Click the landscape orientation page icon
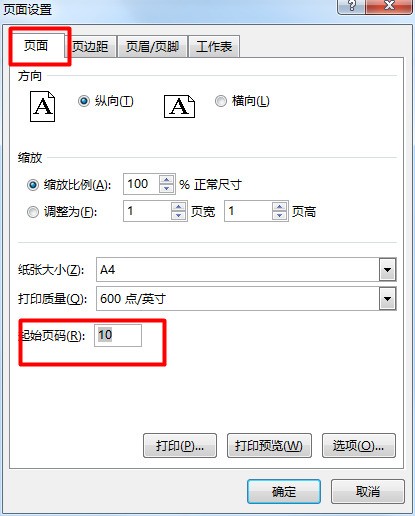 179,107
